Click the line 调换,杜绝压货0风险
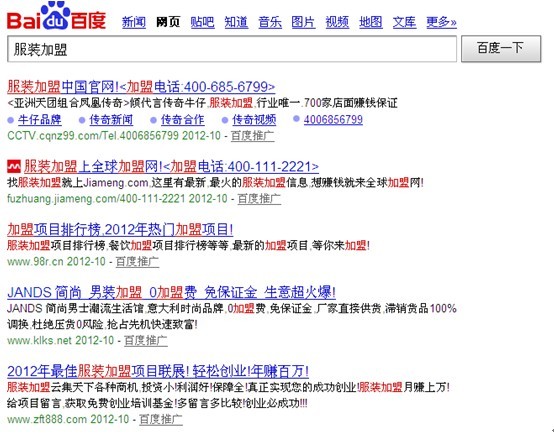Screen dimensions: 554x434 tap(102, 324)
